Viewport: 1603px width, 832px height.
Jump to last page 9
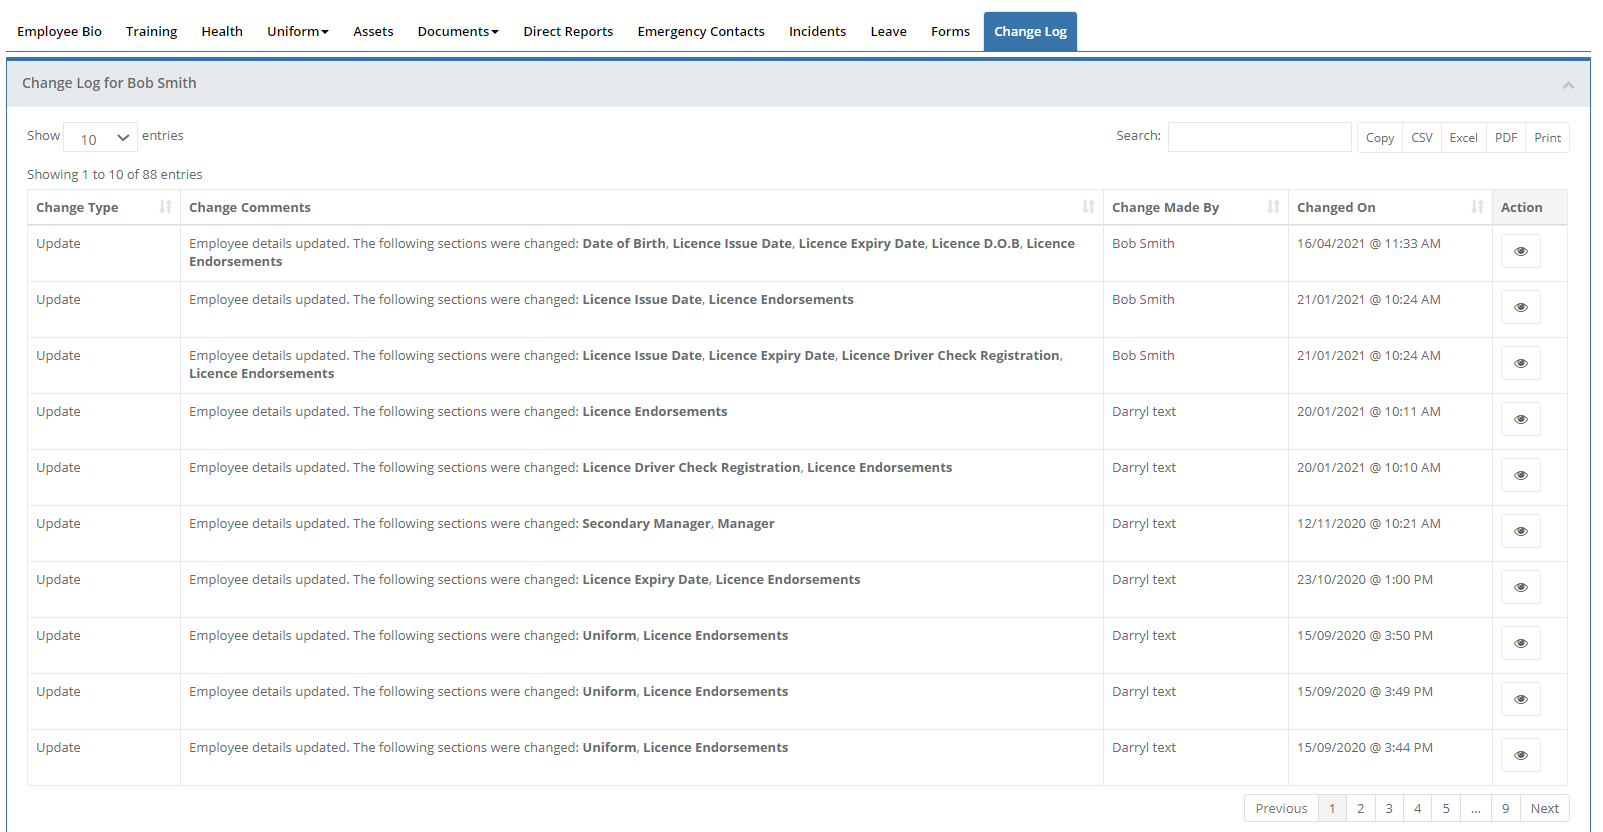click(1505, 808)
